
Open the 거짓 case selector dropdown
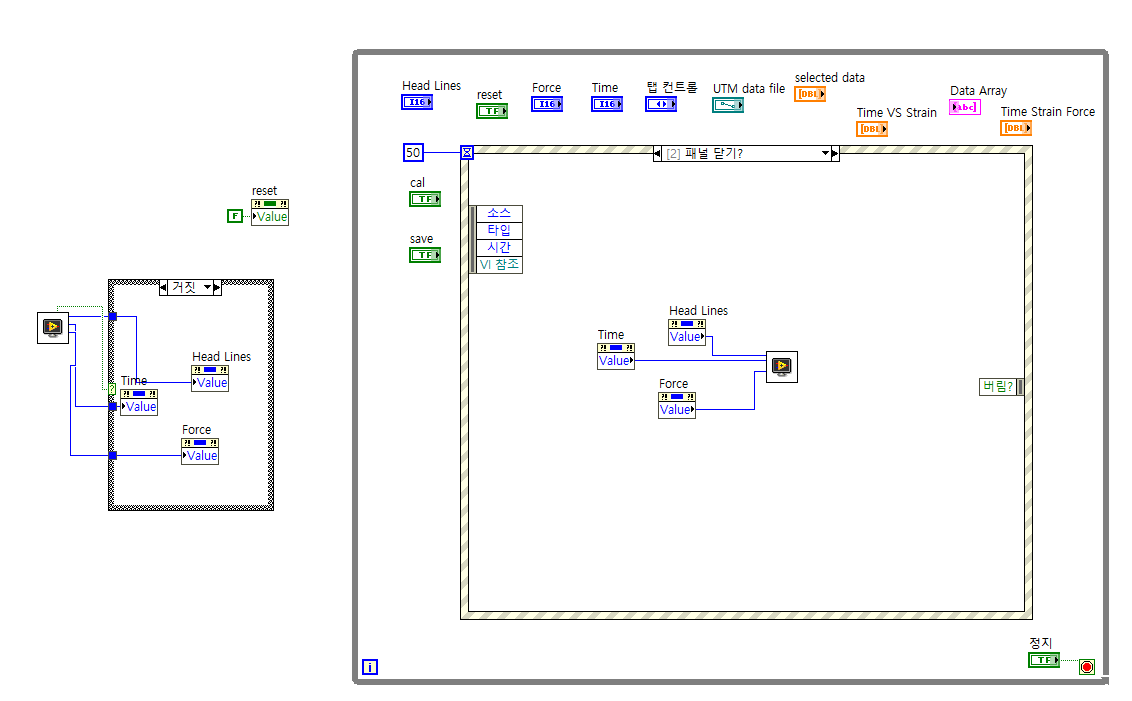click(208, 287)
